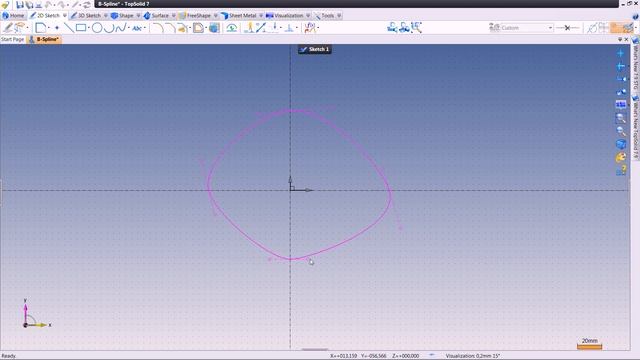Image resolution: width=640 pixels, height=360 pixels.
Task: Select the Fillet tool
Action: click(x=158, y=28)
